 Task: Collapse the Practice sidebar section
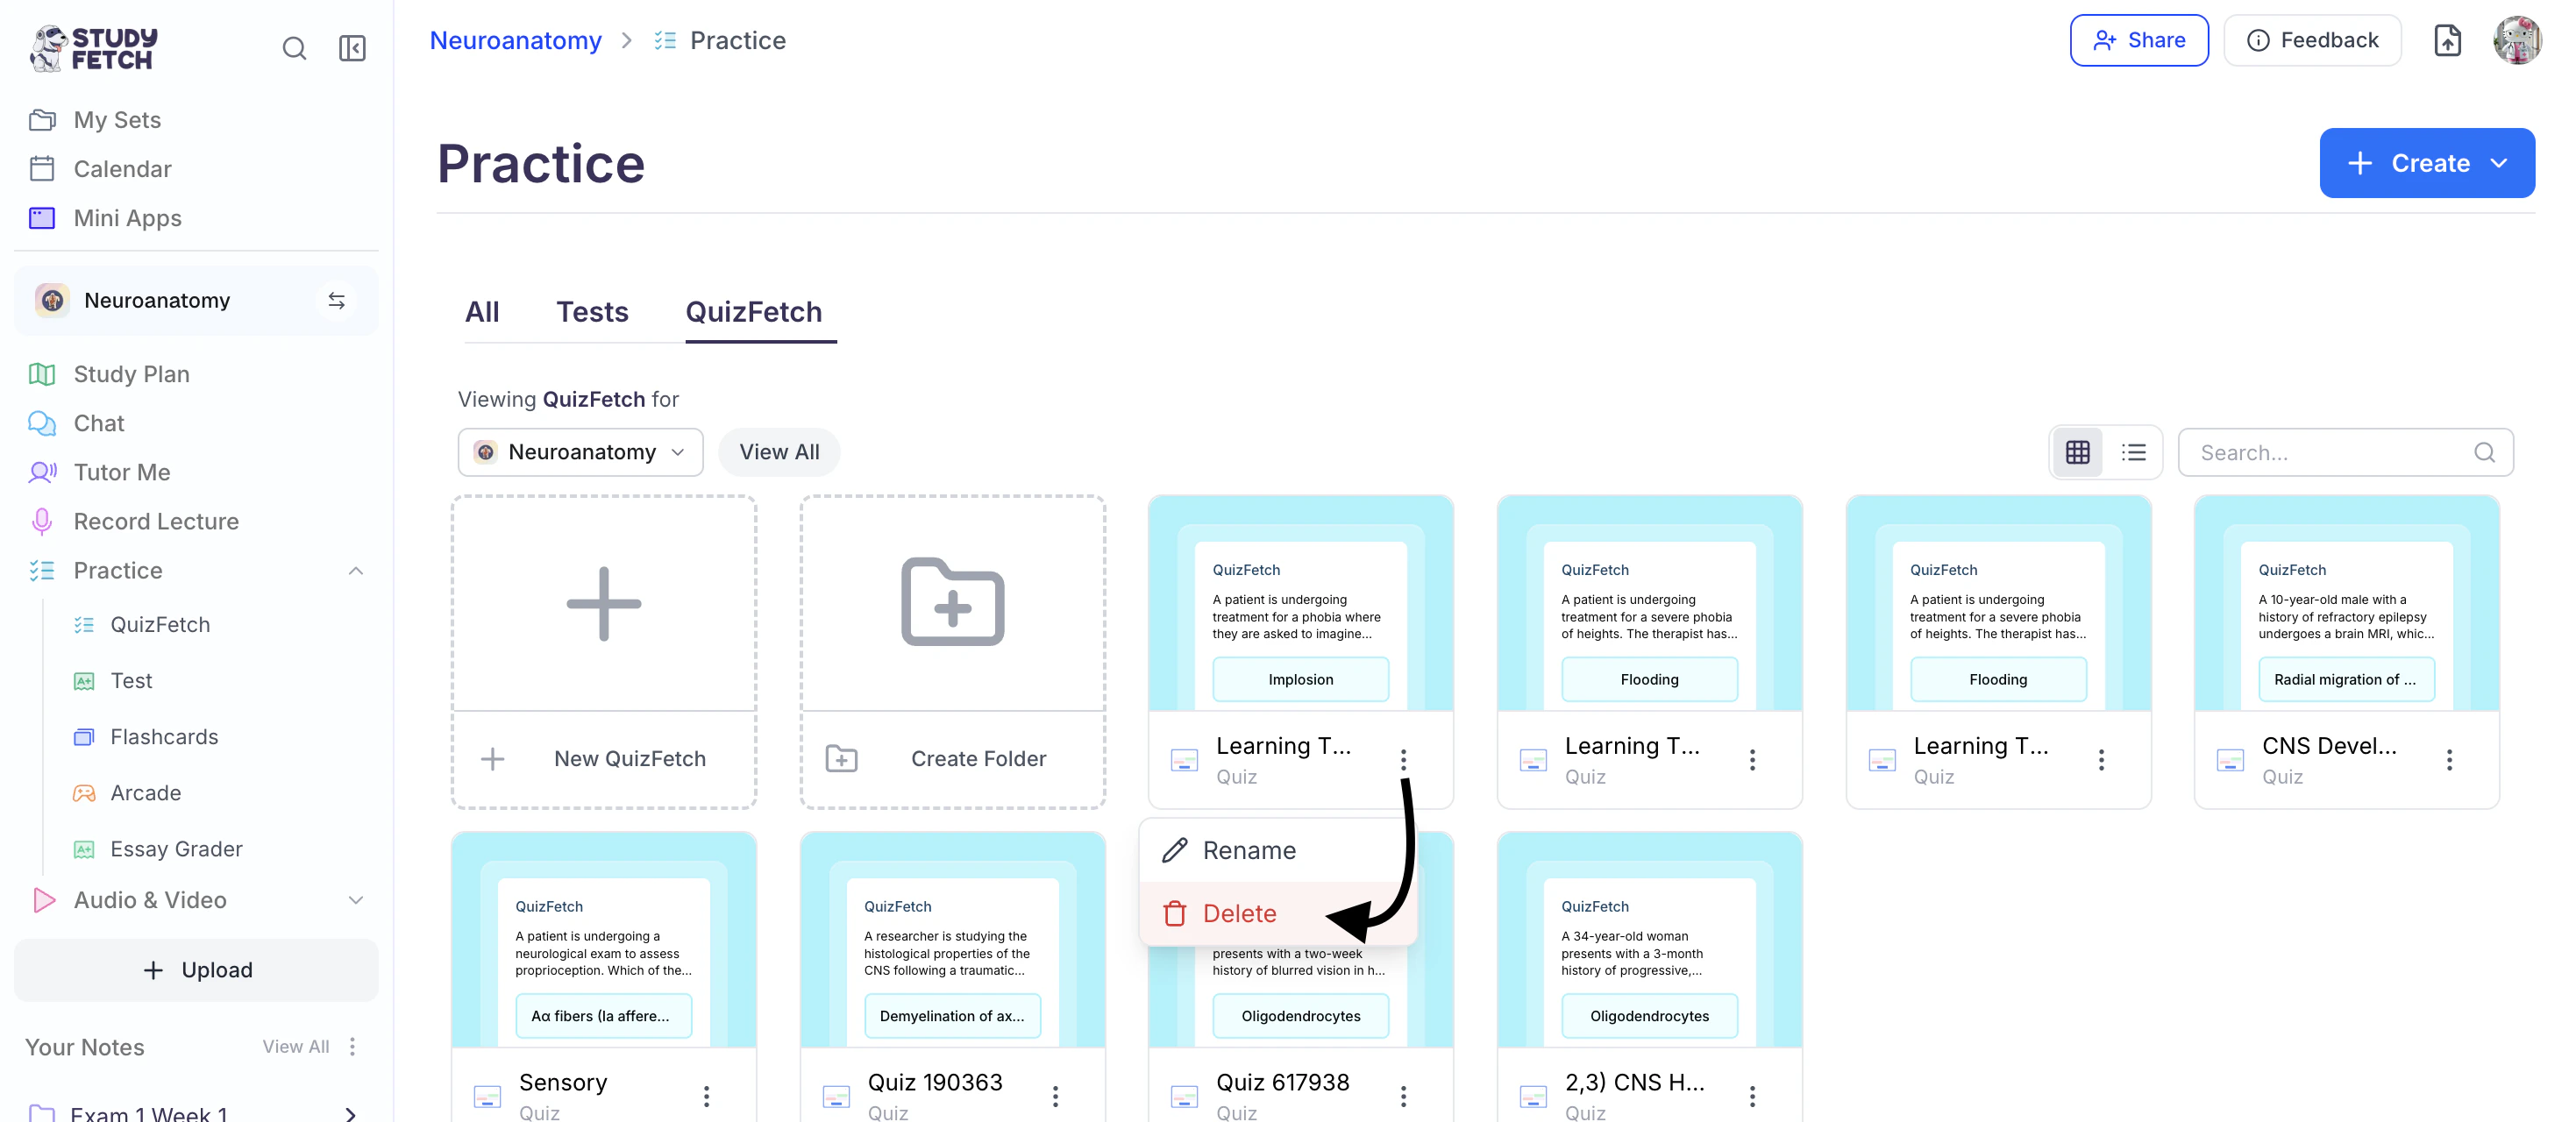(x=355, y=570)
